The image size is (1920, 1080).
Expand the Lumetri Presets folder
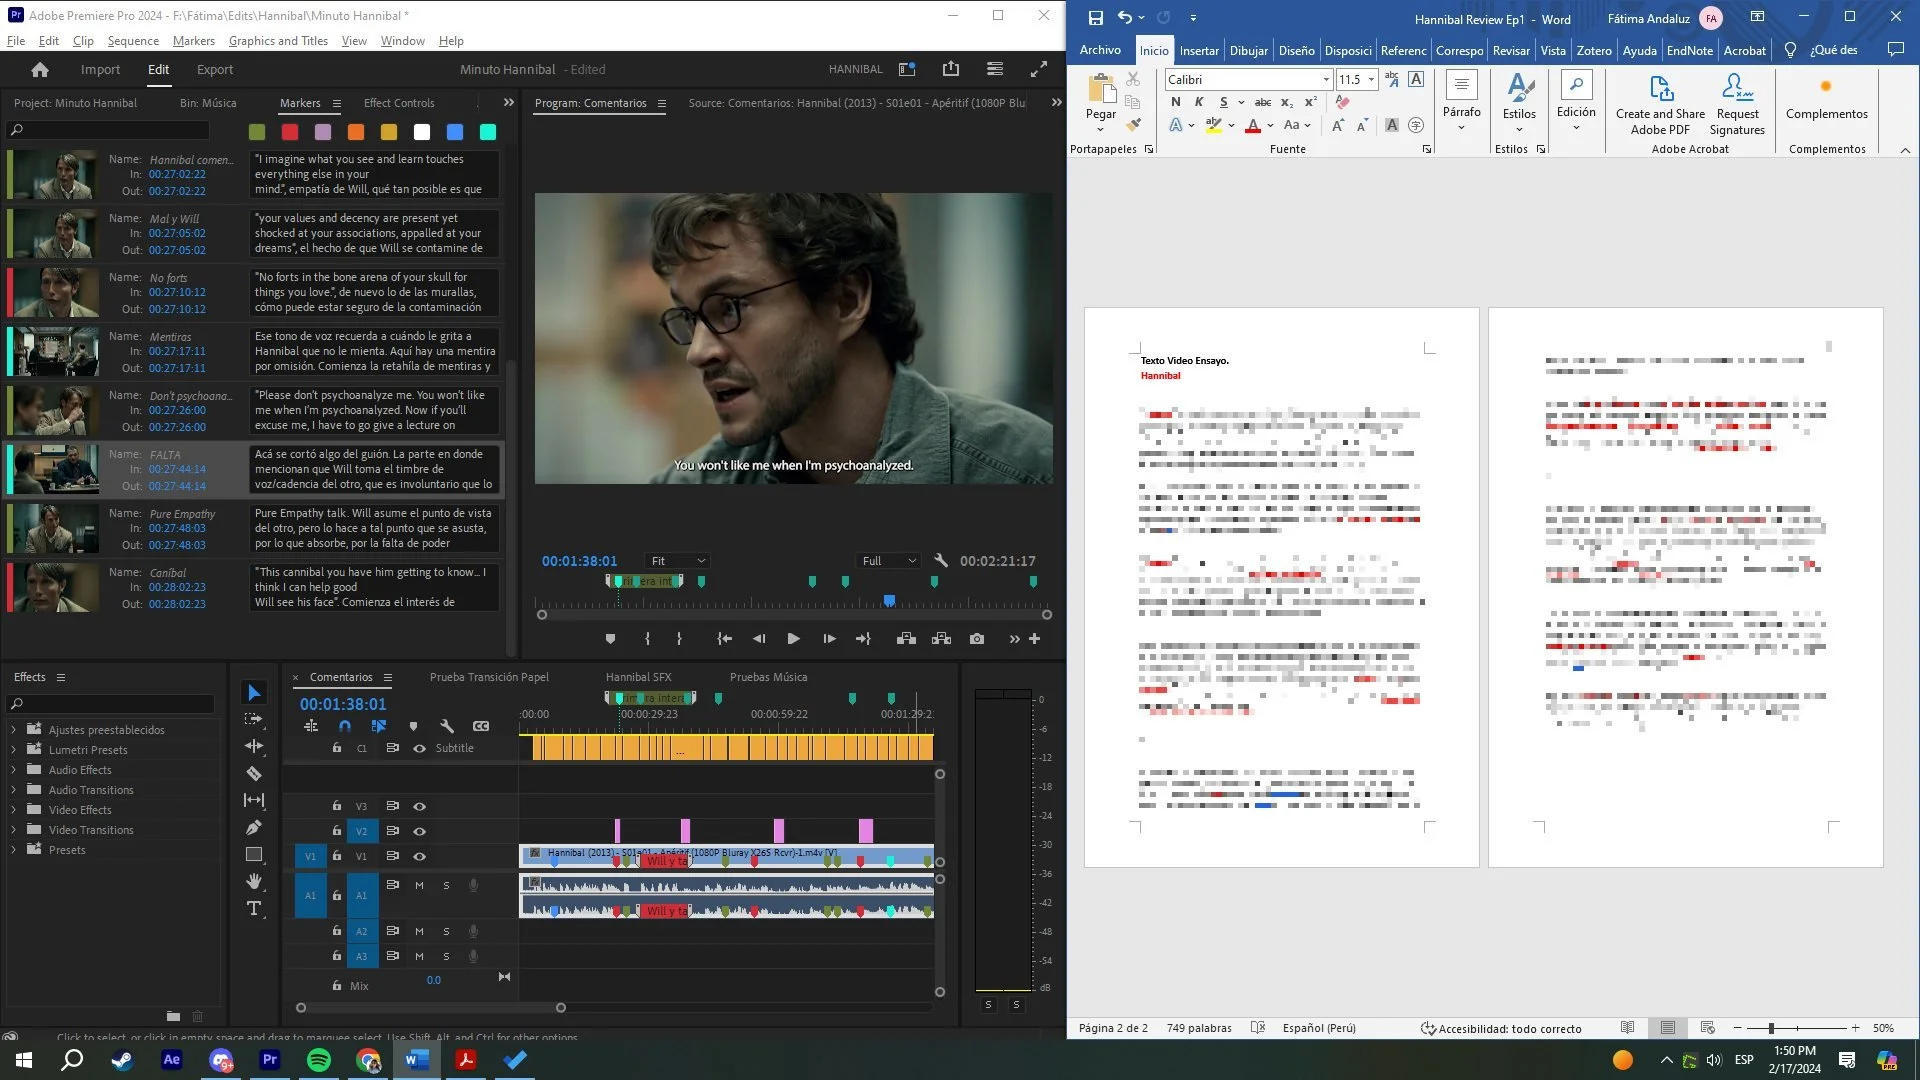13,750
